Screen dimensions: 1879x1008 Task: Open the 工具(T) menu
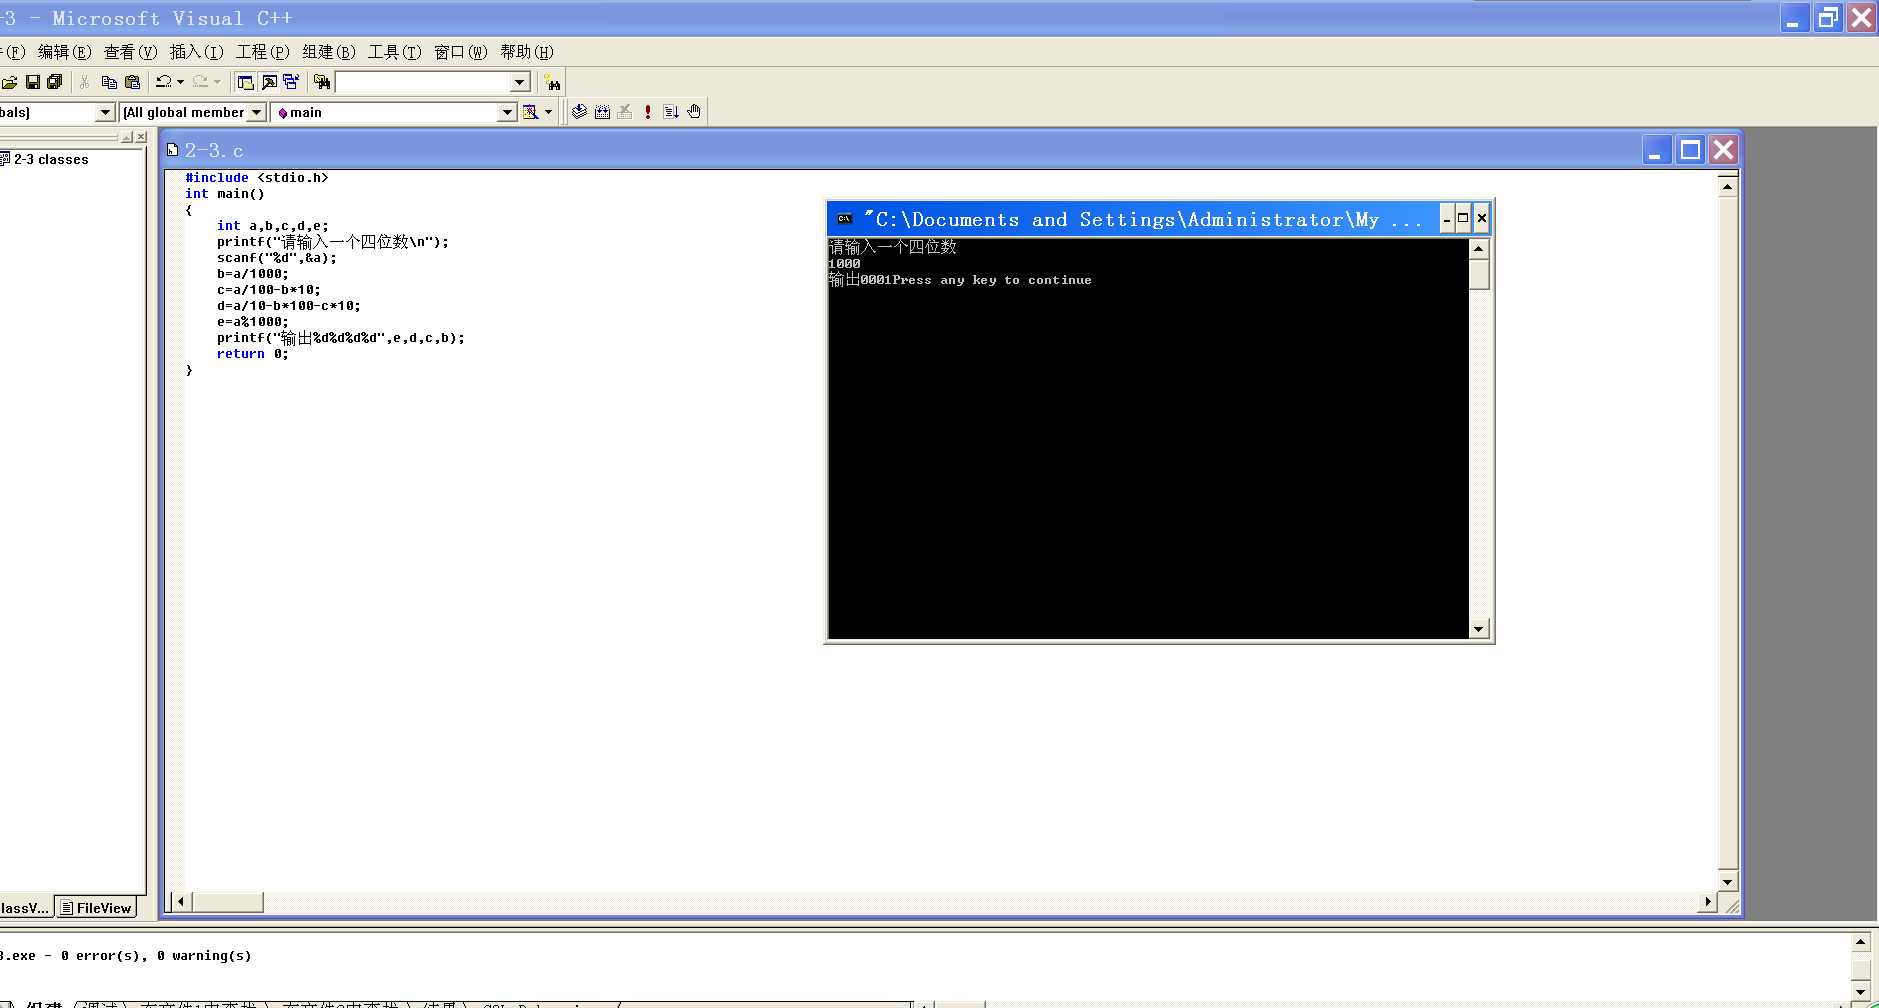(x=395, y=52)
